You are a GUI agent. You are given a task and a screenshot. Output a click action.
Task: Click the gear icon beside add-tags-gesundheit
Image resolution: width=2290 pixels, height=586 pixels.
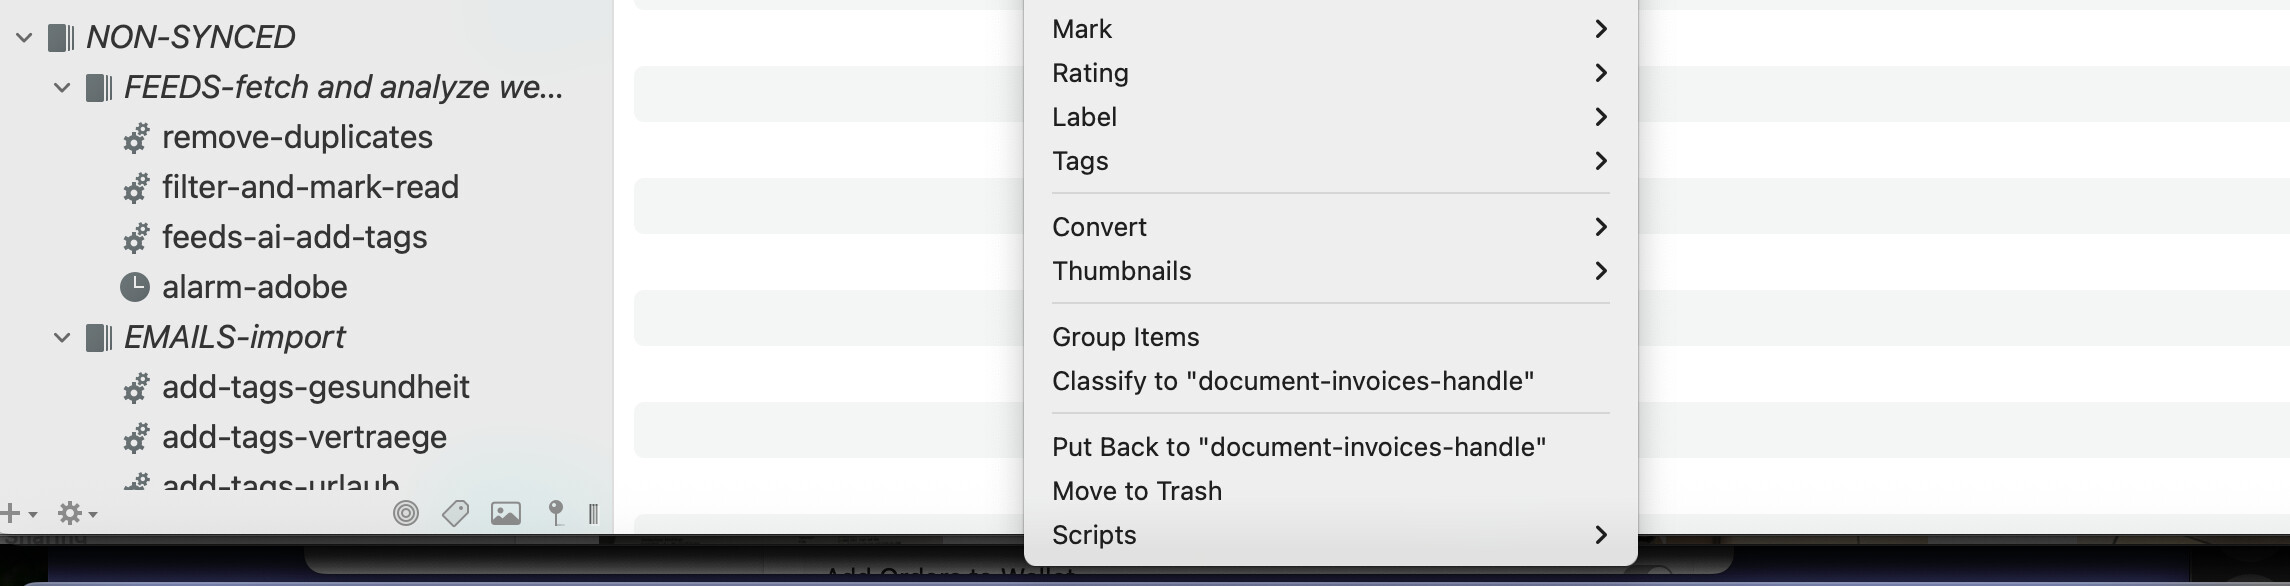[x=136, y=388]
